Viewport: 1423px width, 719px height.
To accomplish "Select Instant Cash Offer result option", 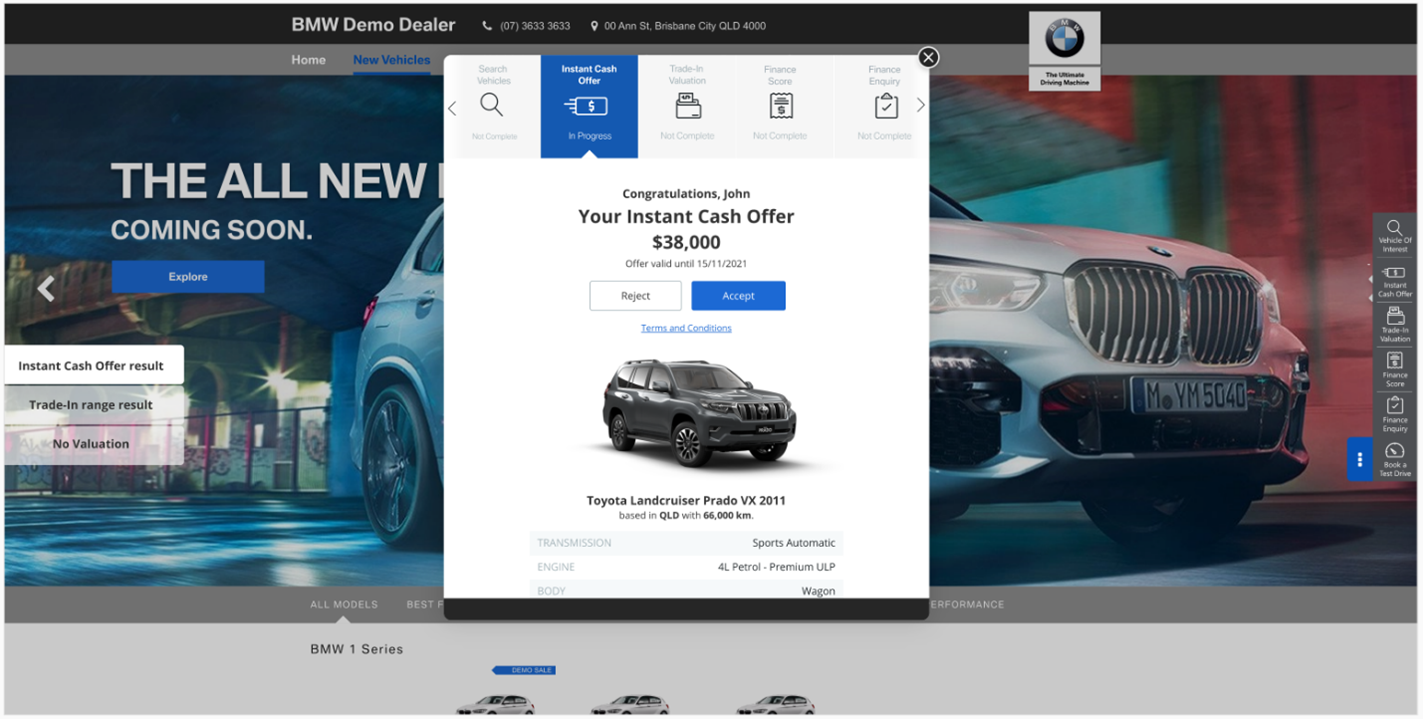I will click(x=93, y=365).
